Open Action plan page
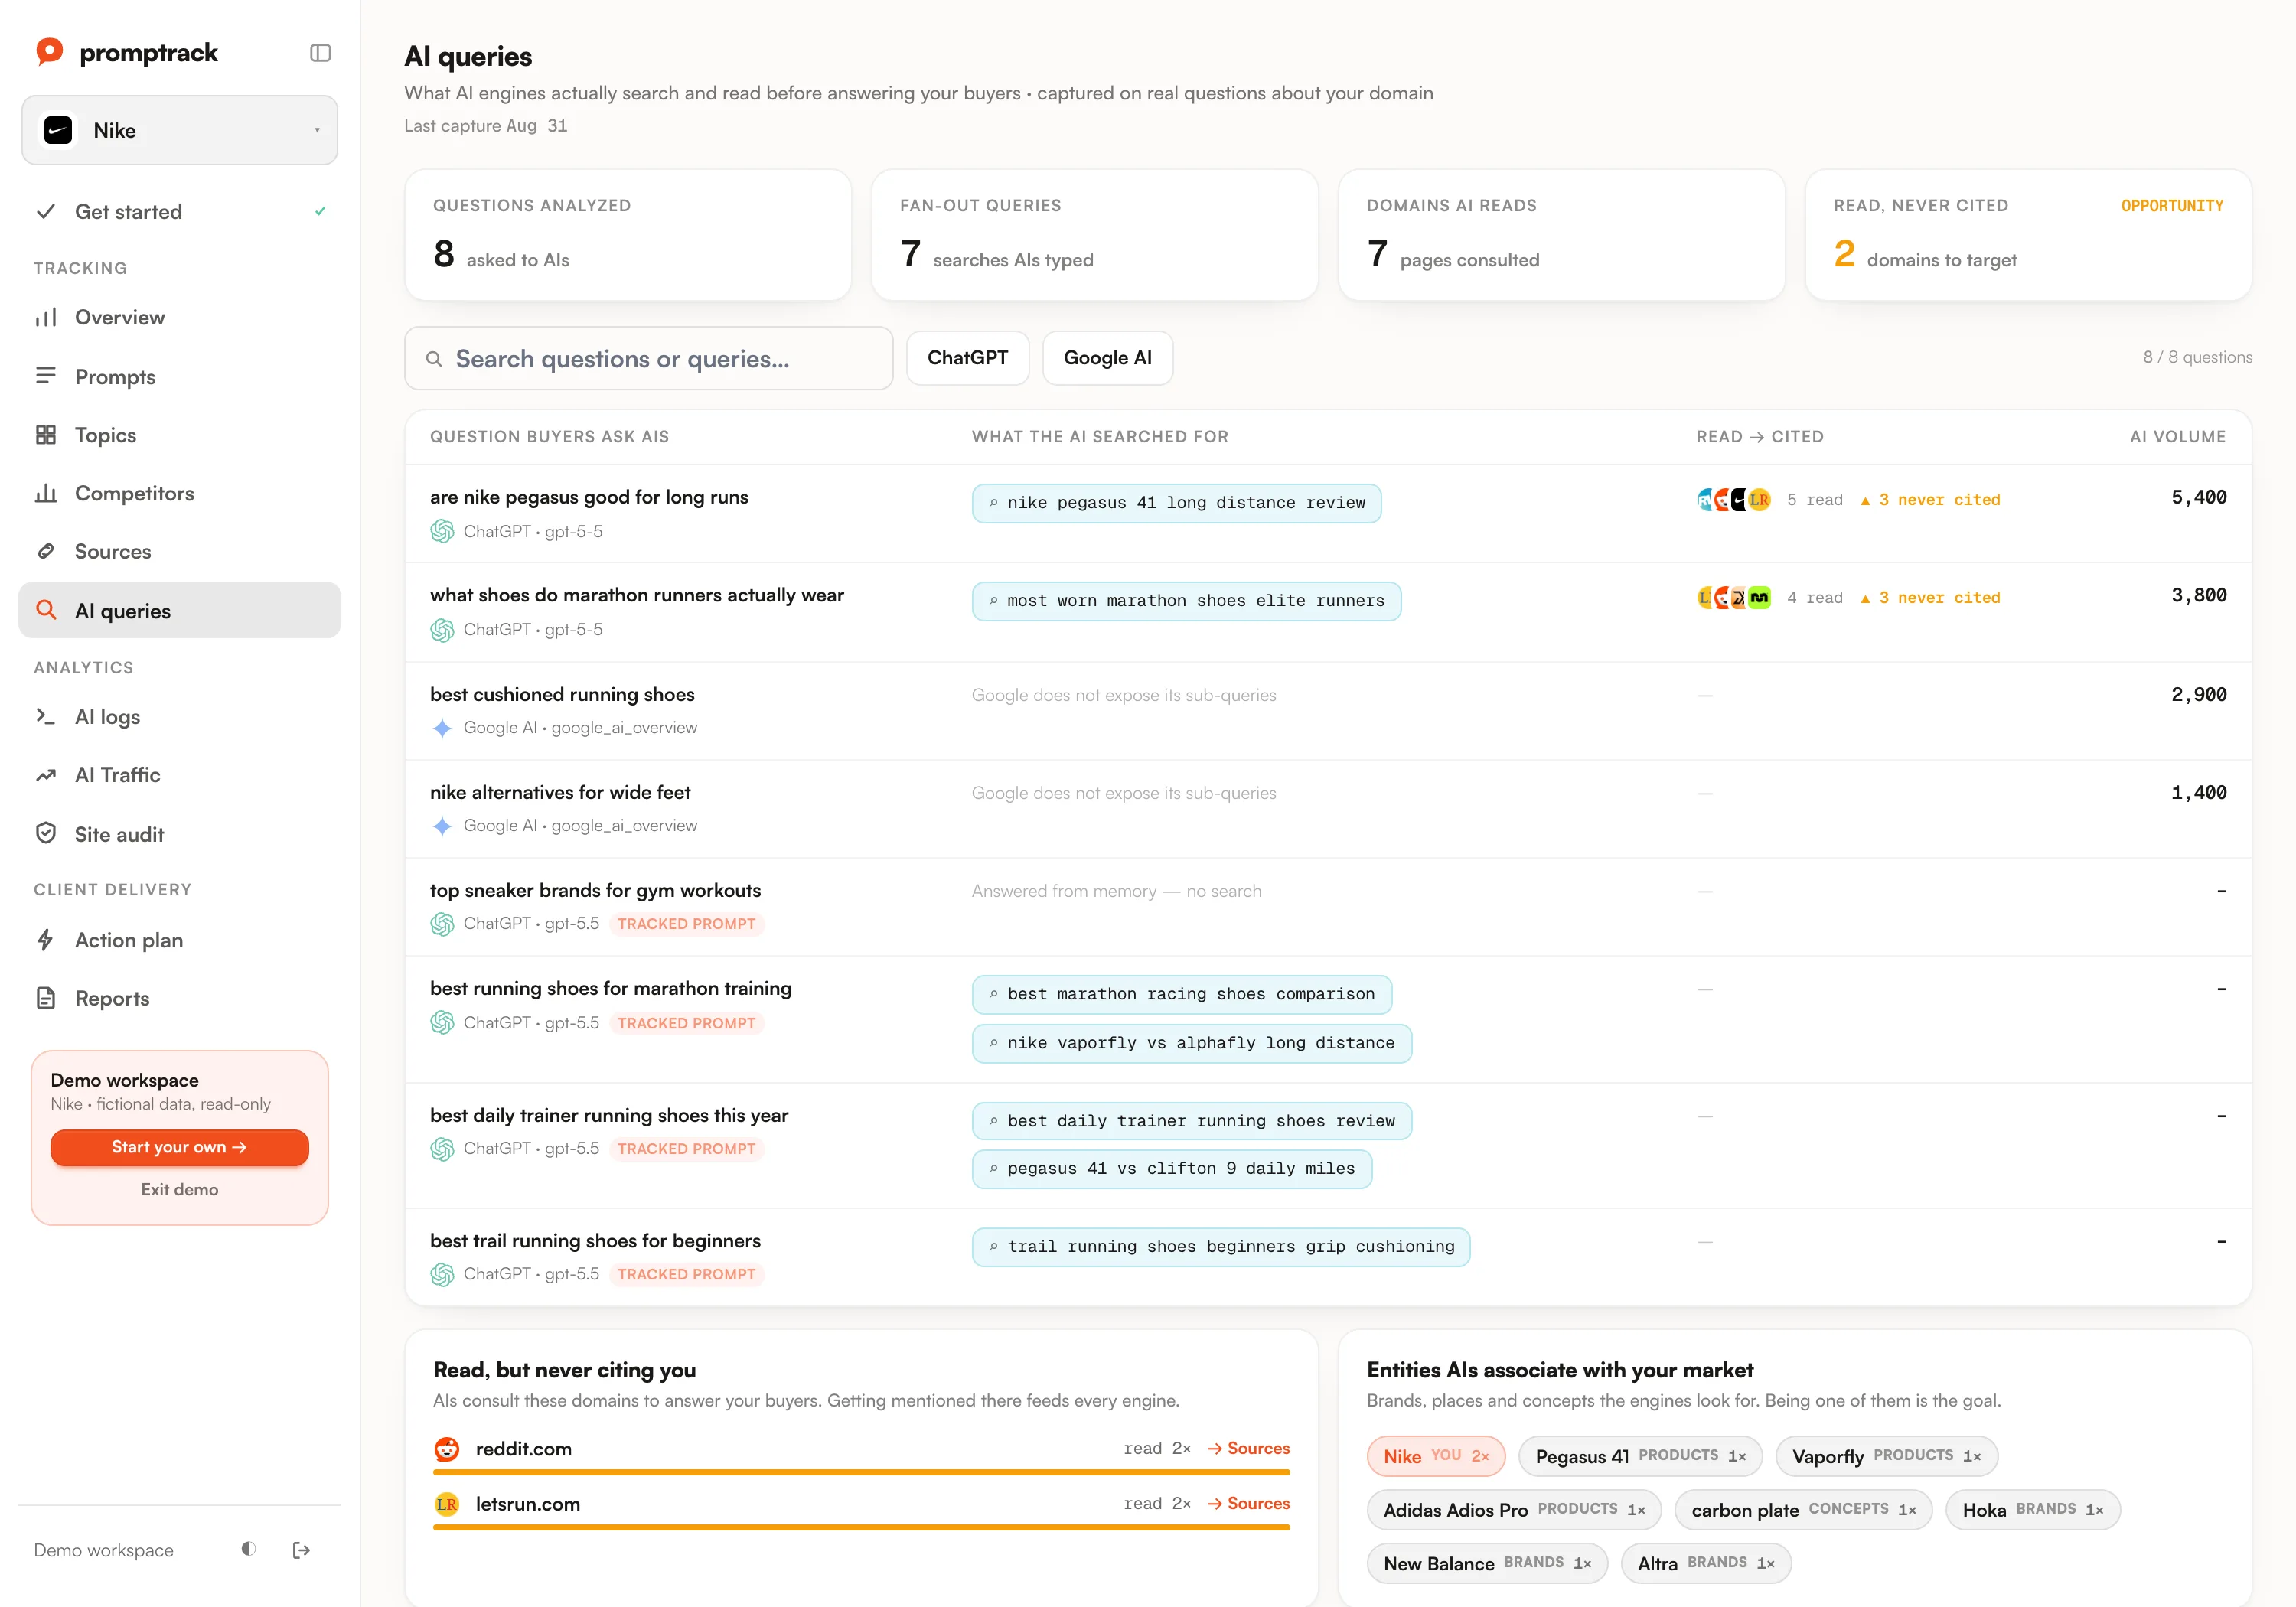 [x=180, y=940]
